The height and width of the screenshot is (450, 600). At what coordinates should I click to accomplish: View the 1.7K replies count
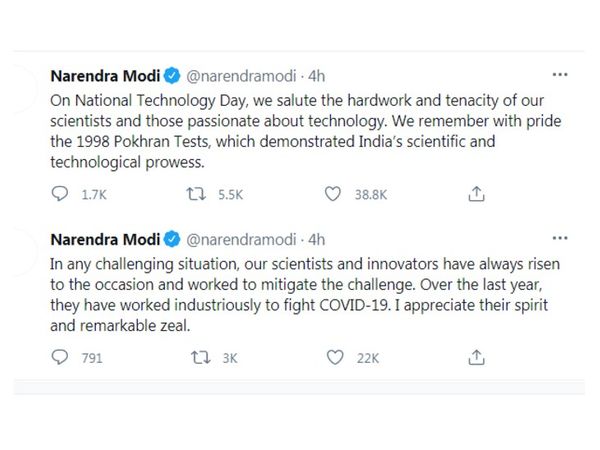(94, 195)
